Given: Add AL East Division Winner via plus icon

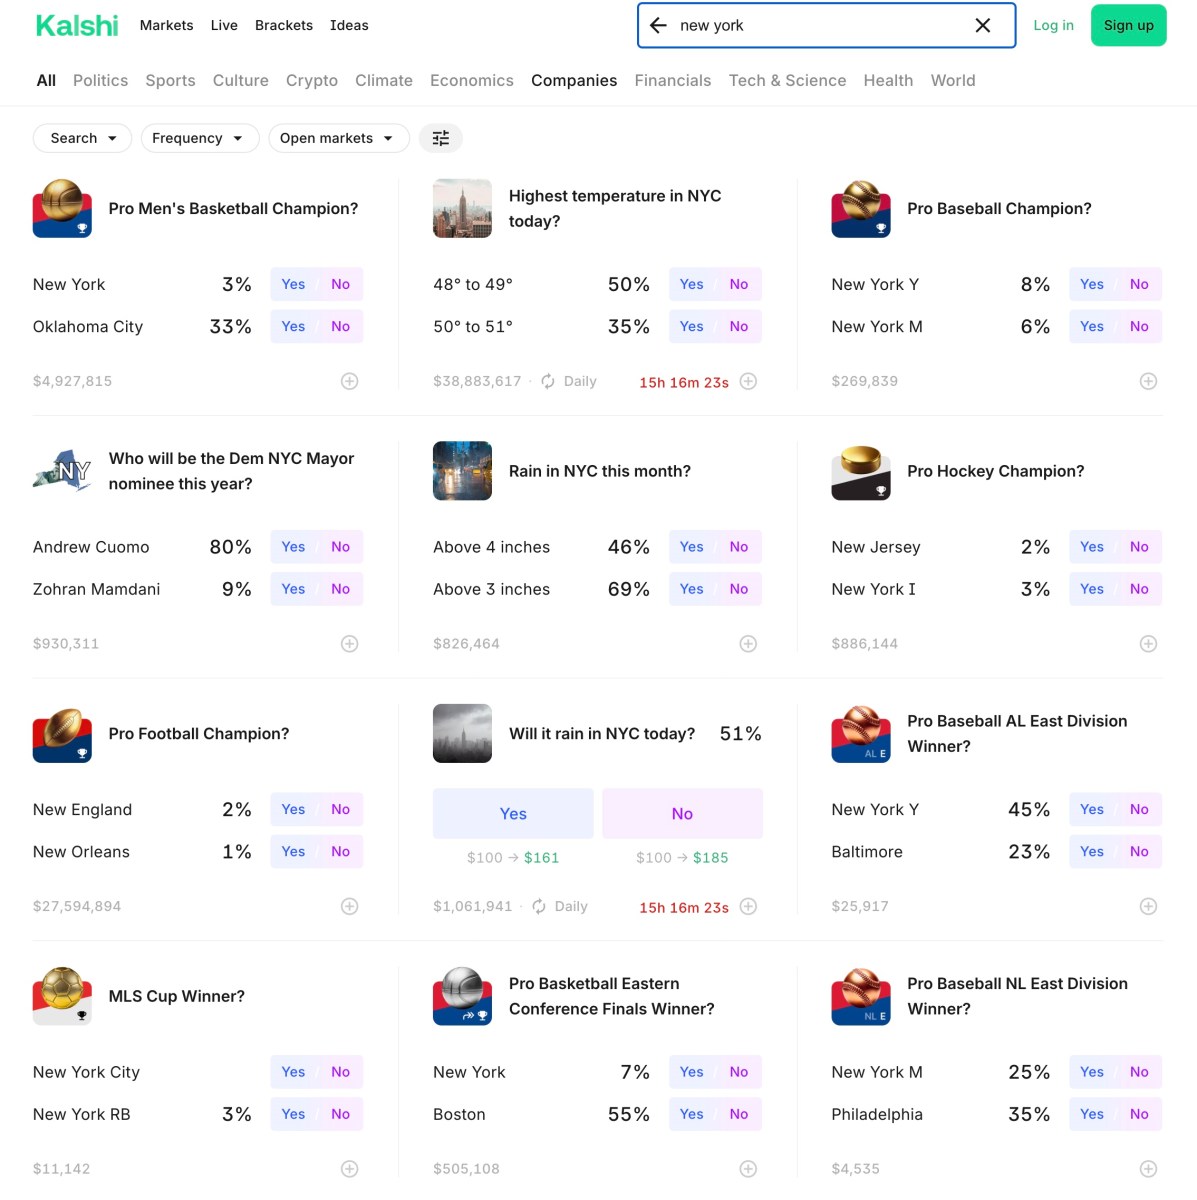Looking at the screenshot, I should (x=1149, y=906).
